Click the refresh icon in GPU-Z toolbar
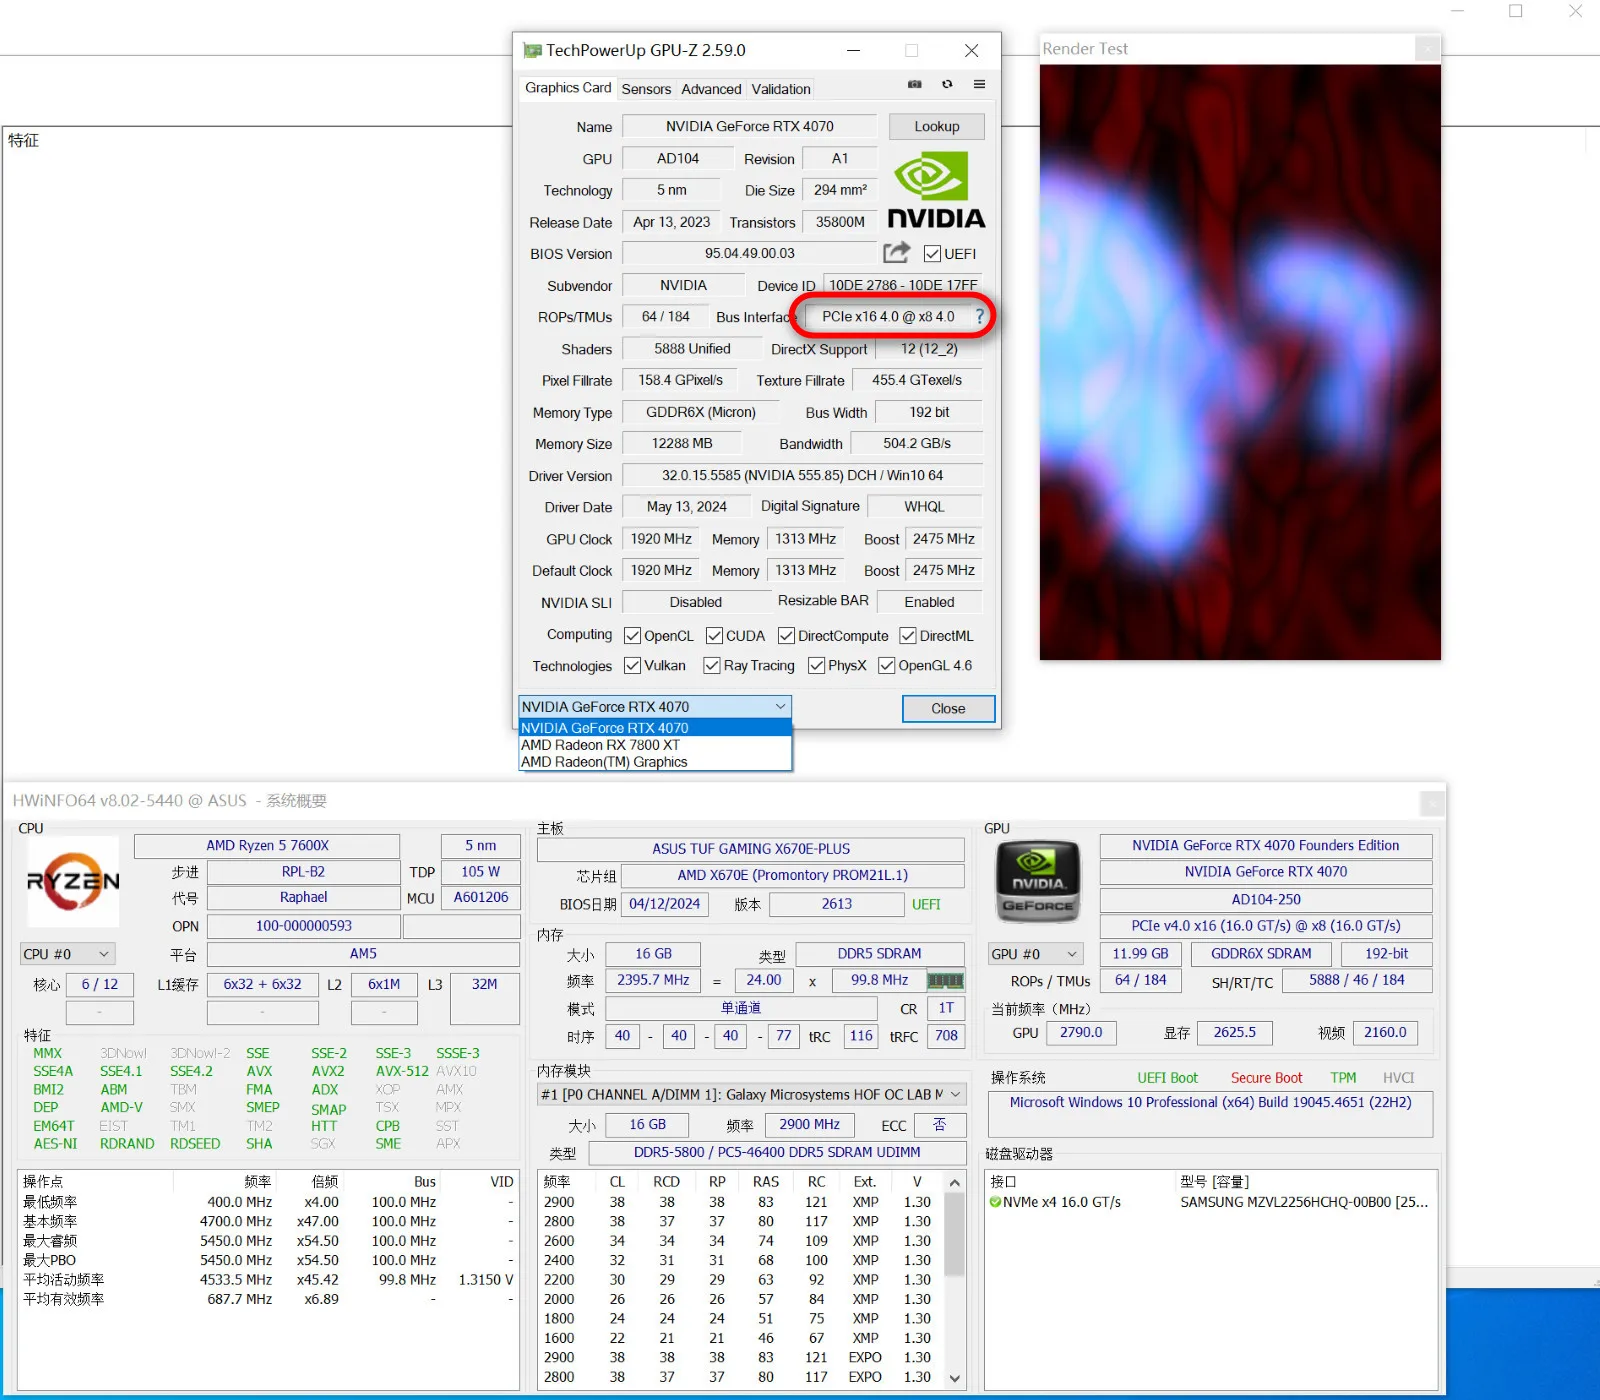Screen dimensions: 1600x1400 (x=947, y=85)
